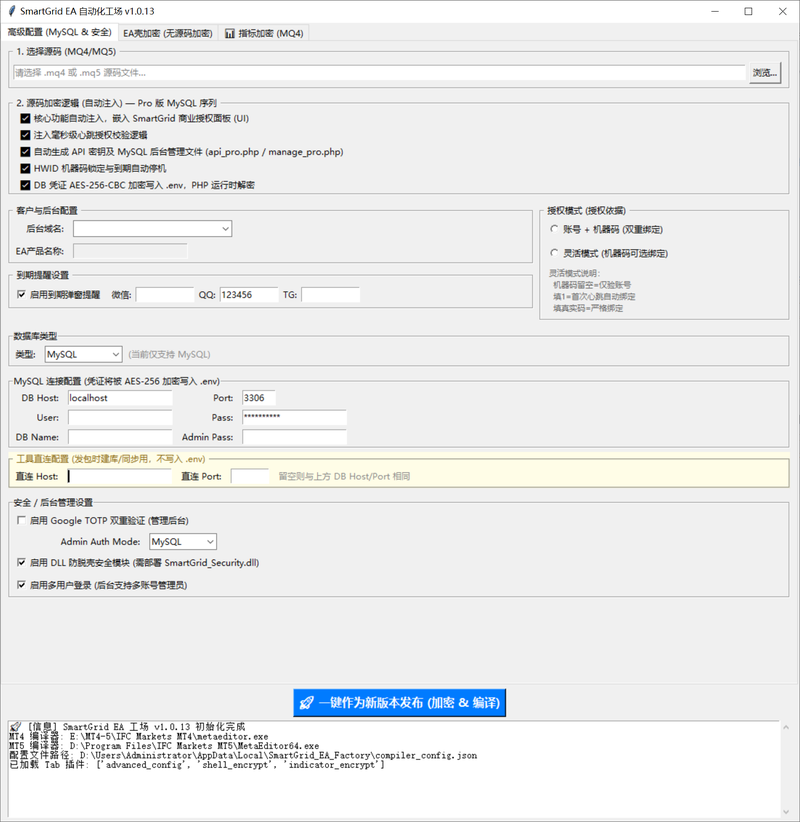Select 账号 + 机器码 (双重绑定) radio option
This screenshot has height=822, width=800.
[554, 229]
